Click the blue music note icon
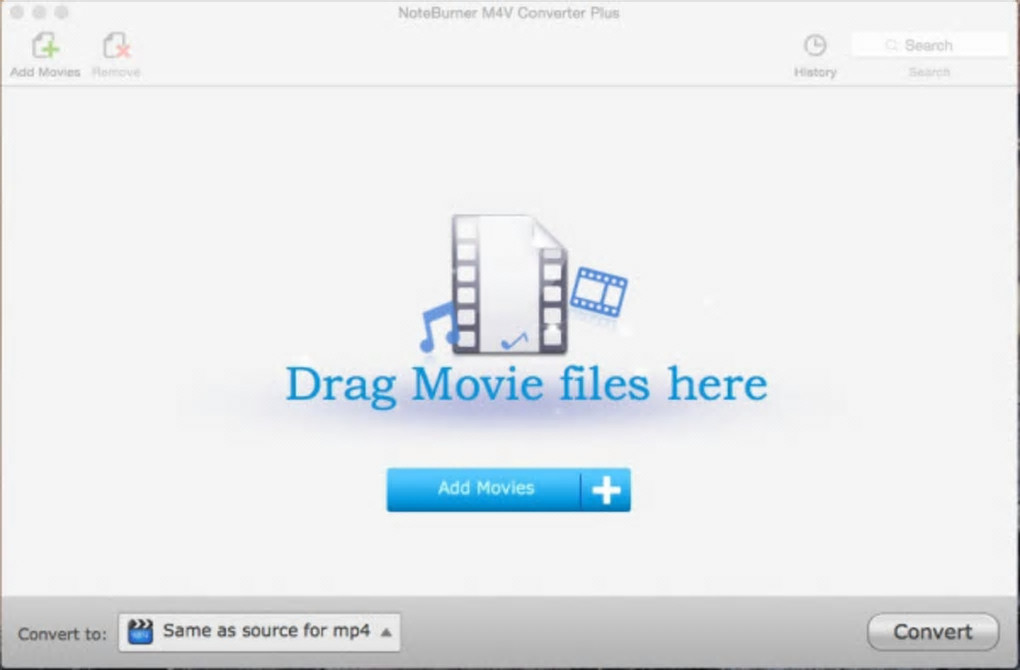1020x670 pixels. 438,327
